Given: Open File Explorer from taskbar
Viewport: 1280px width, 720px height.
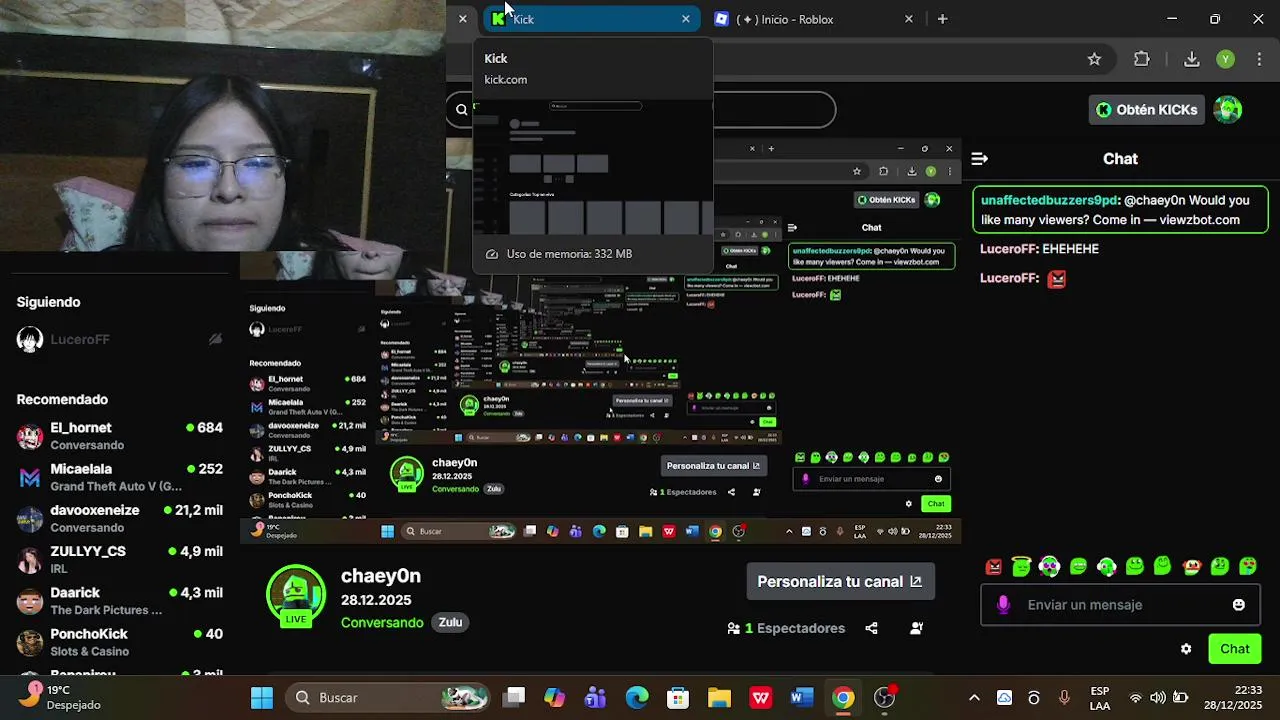Looking at the screenshot, I should pyautogui.click(x=719, y=698).
